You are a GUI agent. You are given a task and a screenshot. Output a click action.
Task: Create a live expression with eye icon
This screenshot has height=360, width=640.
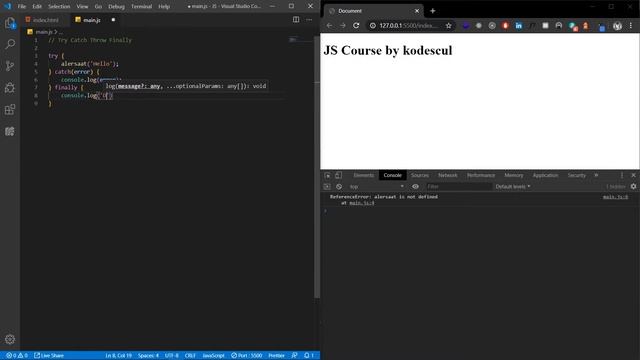pos(415,187)
